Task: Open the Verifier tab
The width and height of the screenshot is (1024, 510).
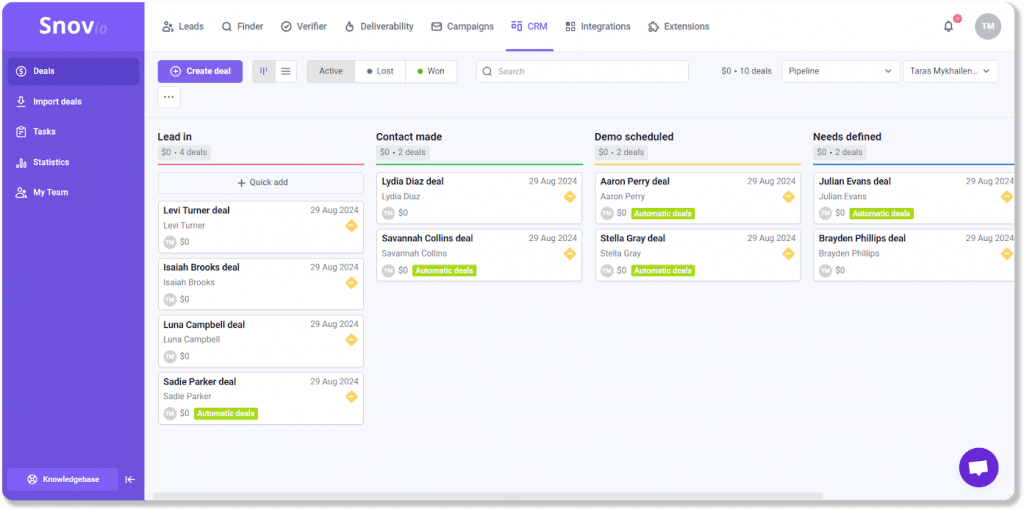Action: coord(304,27)
